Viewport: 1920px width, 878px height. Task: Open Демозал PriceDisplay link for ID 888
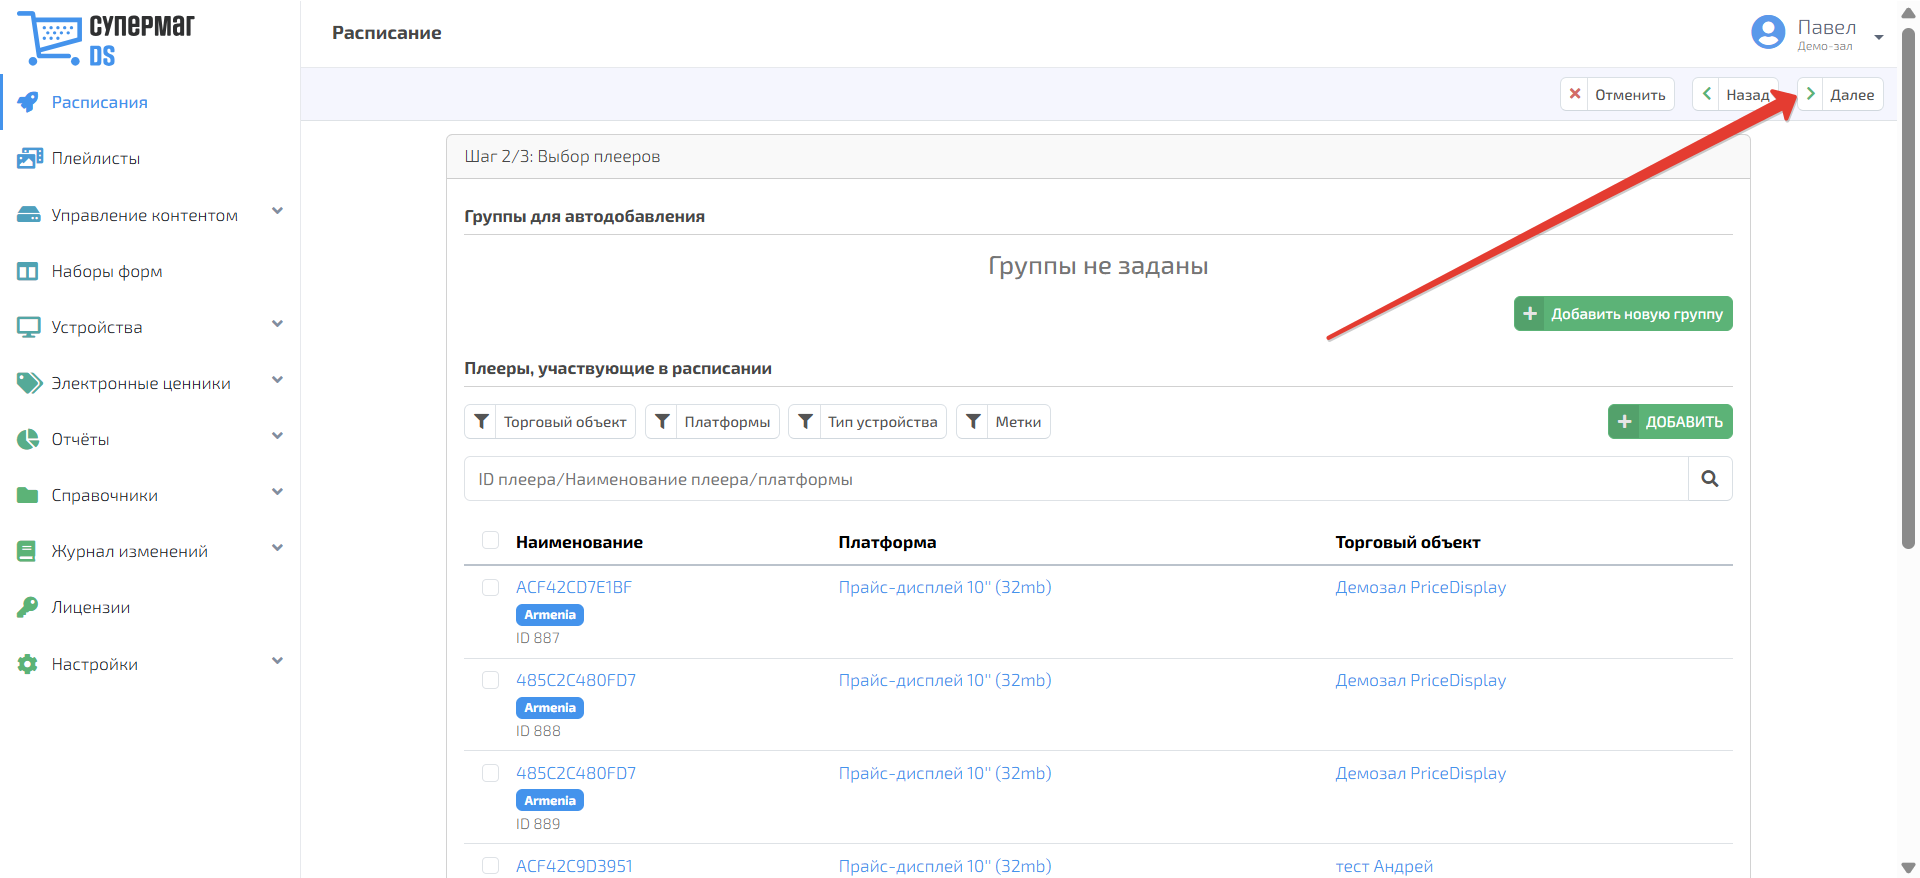coord(1420,680)
